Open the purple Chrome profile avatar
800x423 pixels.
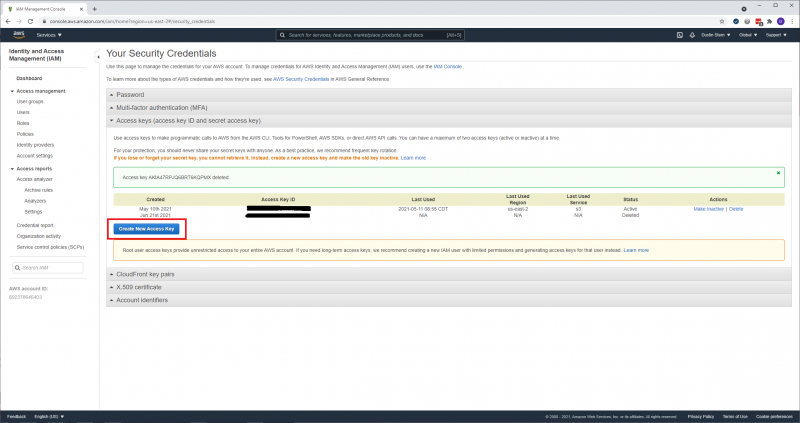pyautogui.click(x=781, y=21)
